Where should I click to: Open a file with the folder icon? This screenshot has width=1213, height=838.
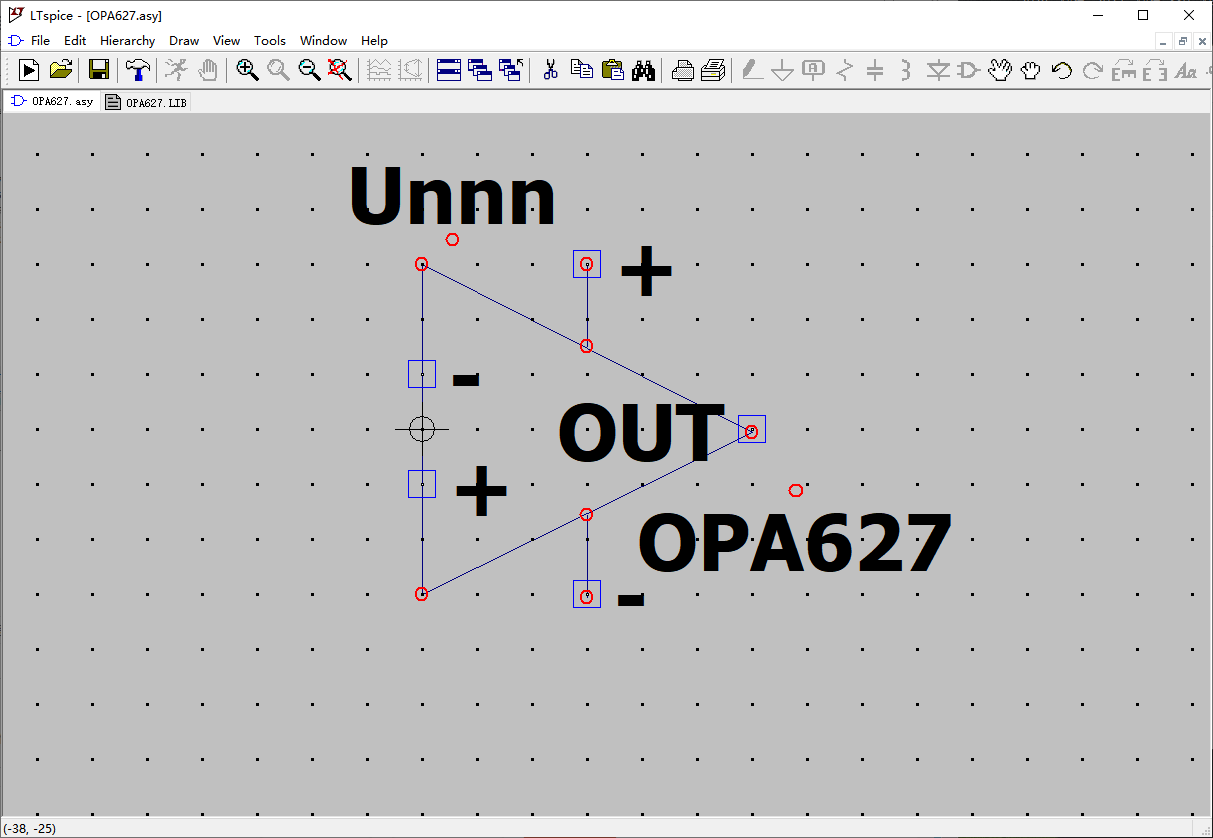coord(61,70)
